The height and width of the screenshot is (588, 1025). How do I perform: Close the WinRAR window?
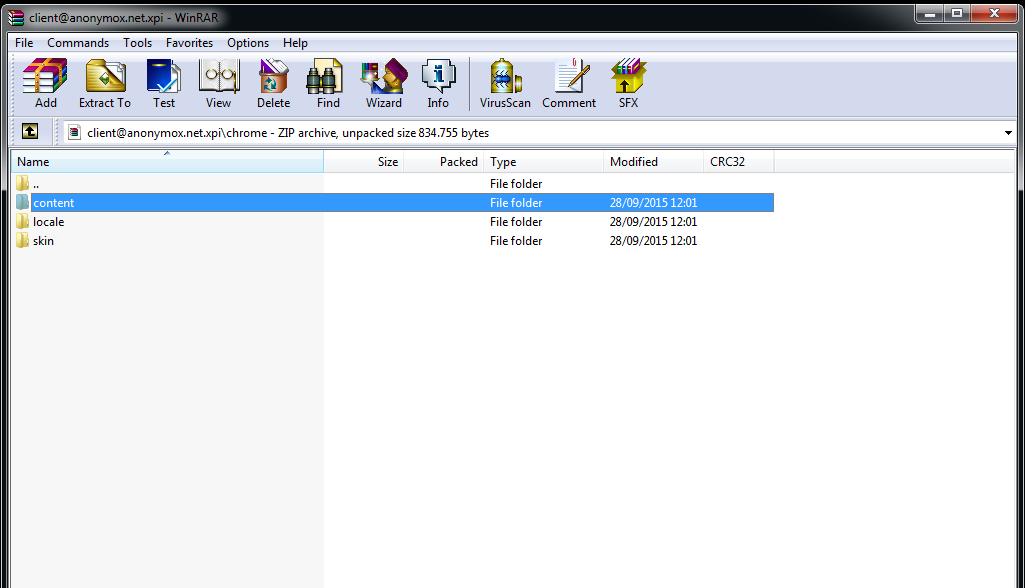(994, 13)
